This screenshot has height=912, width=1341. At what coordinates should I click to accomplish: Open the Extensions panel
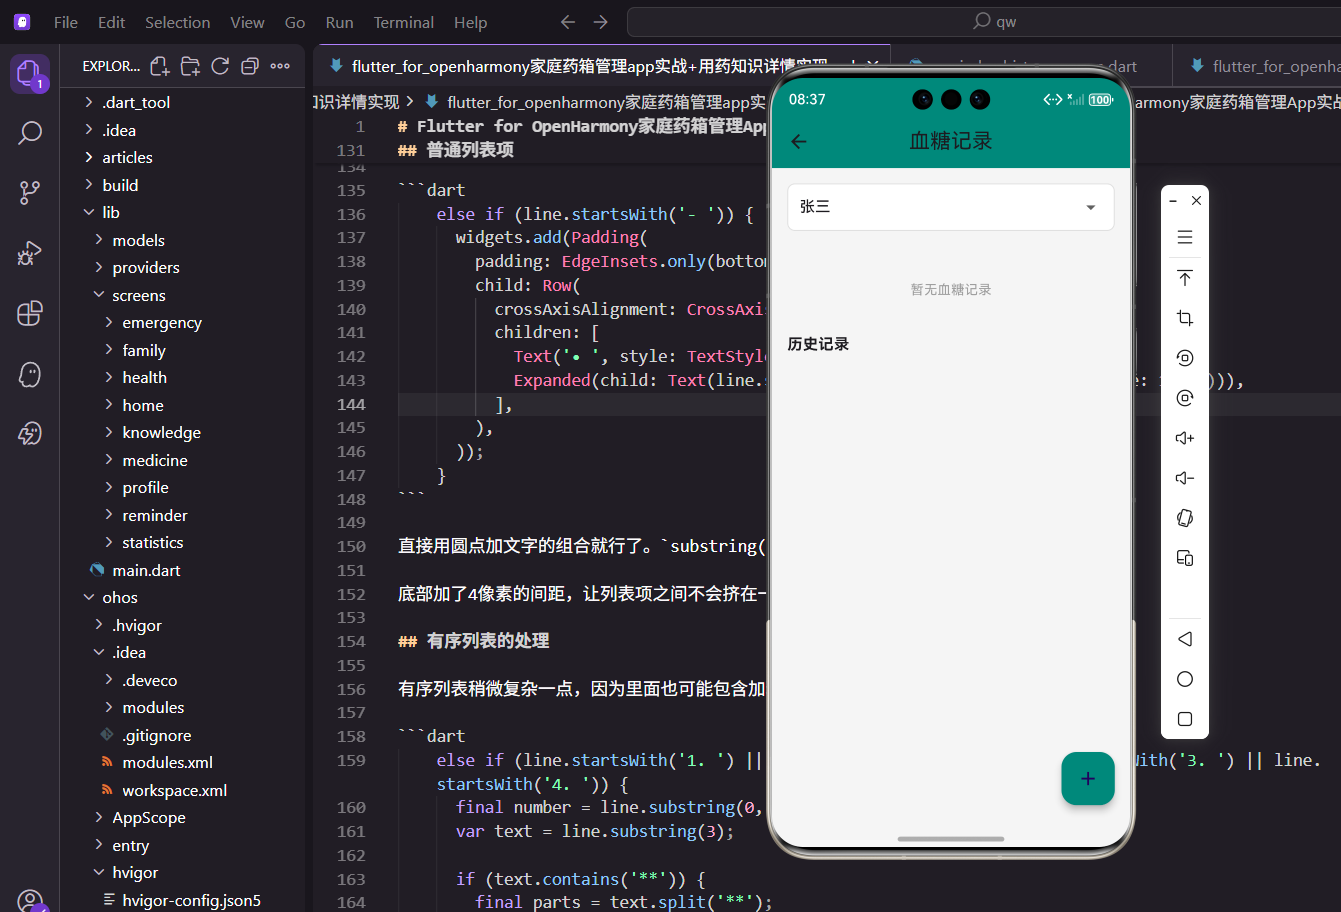[x=29, y=313]
